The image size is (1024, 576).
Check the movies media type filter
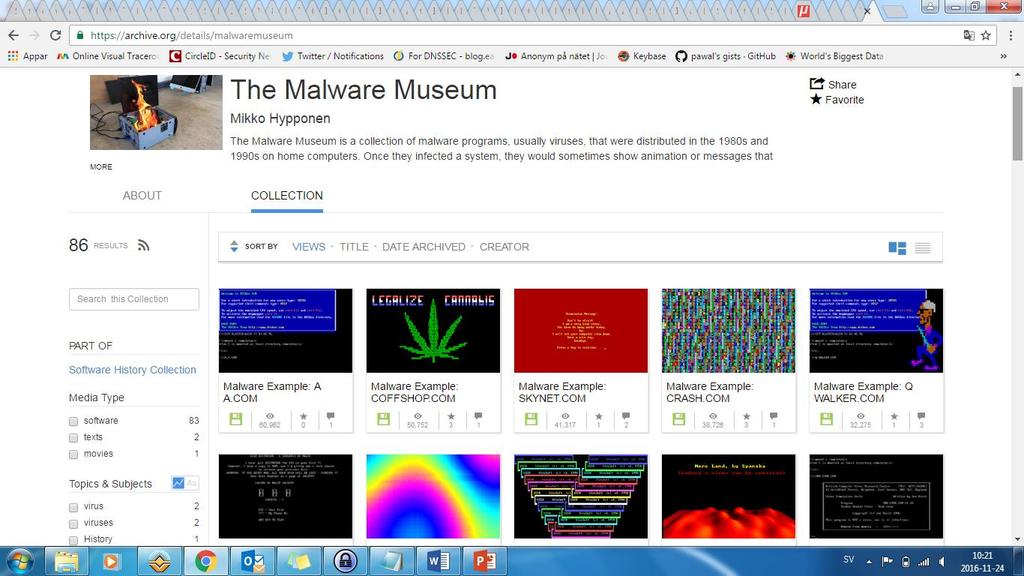(x=73, y=454)
